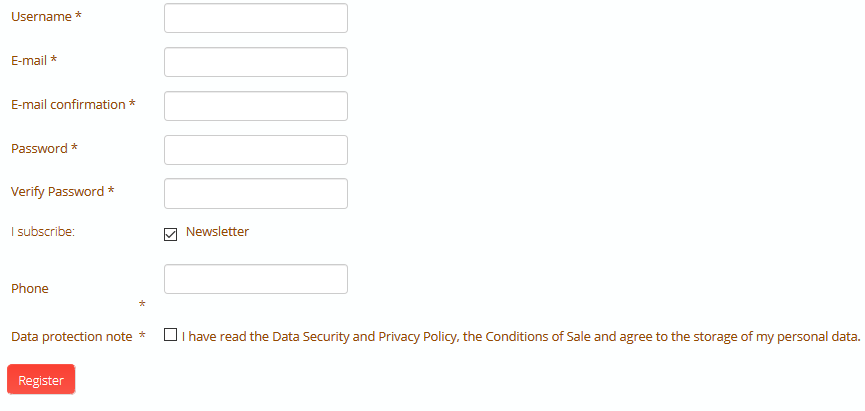The height and width of the screenshot is (411, 865).
Task: Select the E-mail confirmation label
Action: pos(68,105)
